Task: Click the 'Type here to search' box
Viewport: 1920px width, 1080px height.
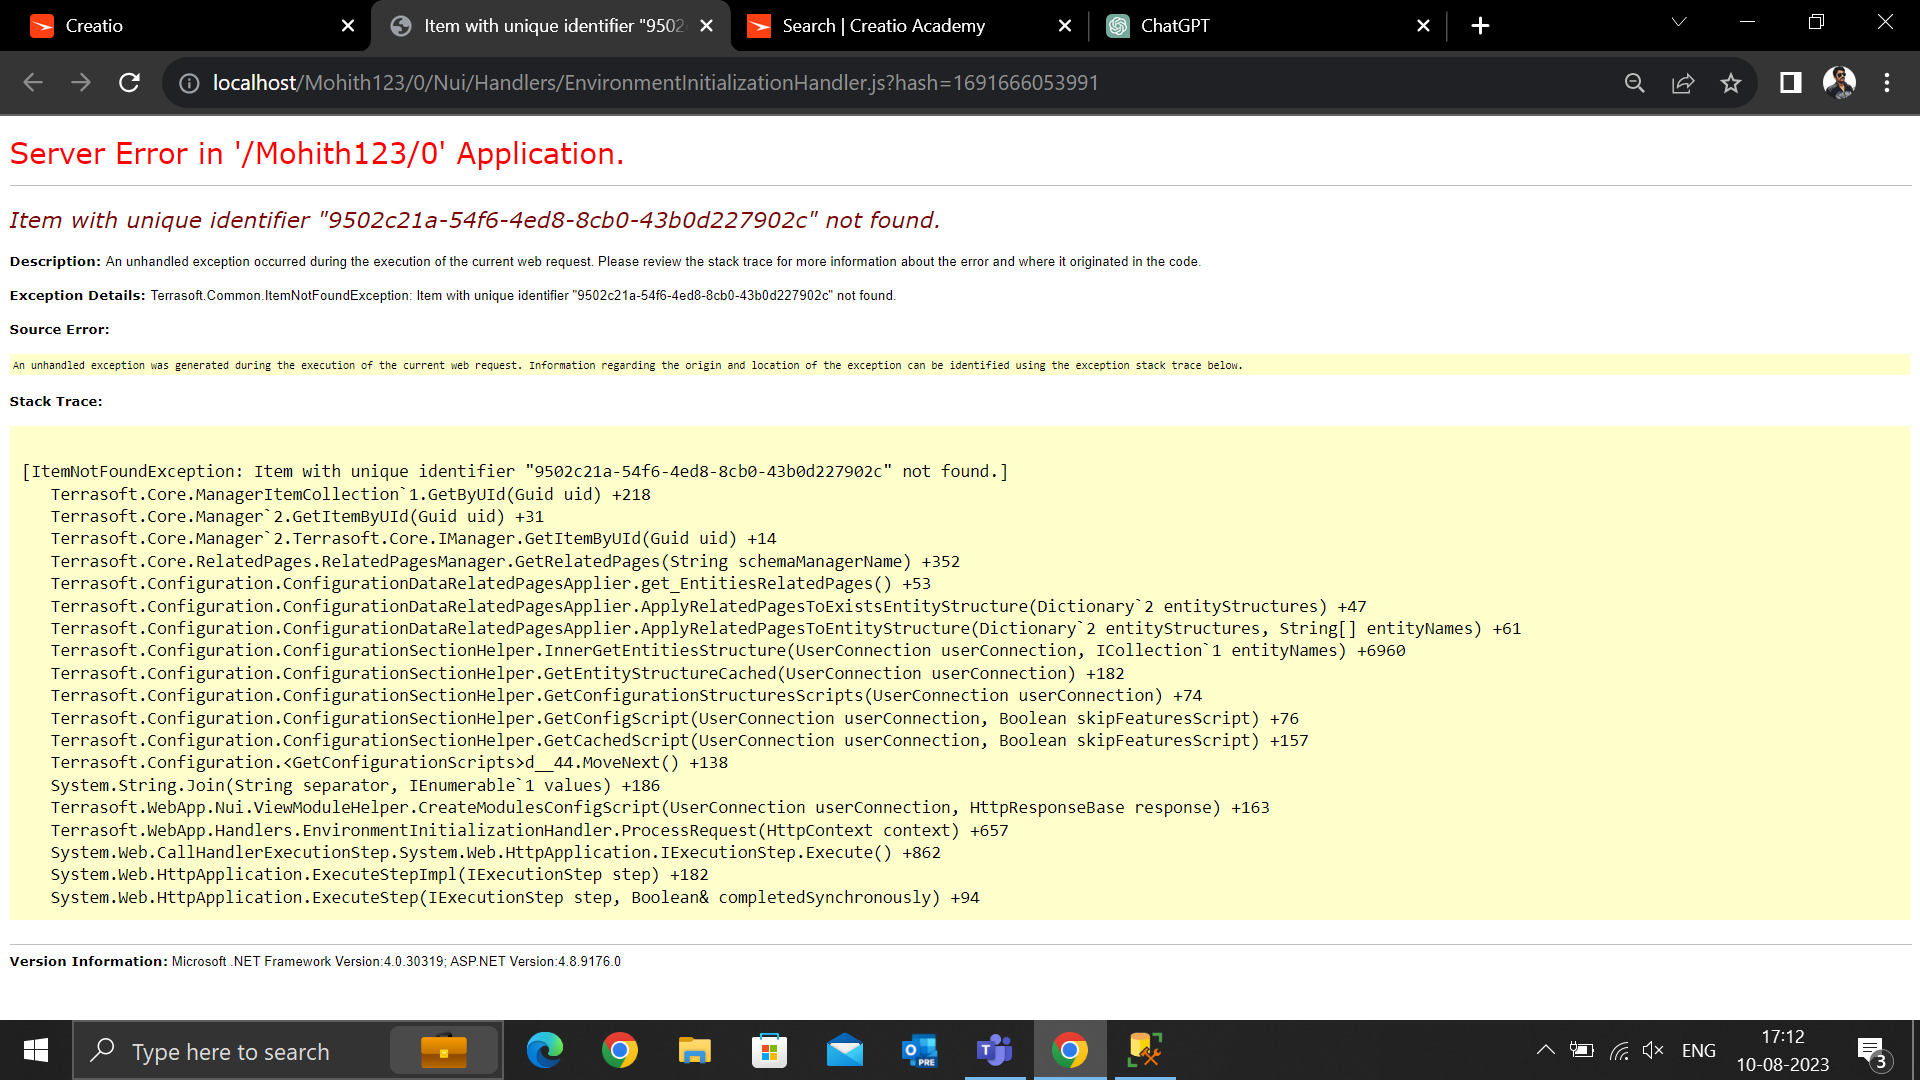Action: click(288, 1051)
